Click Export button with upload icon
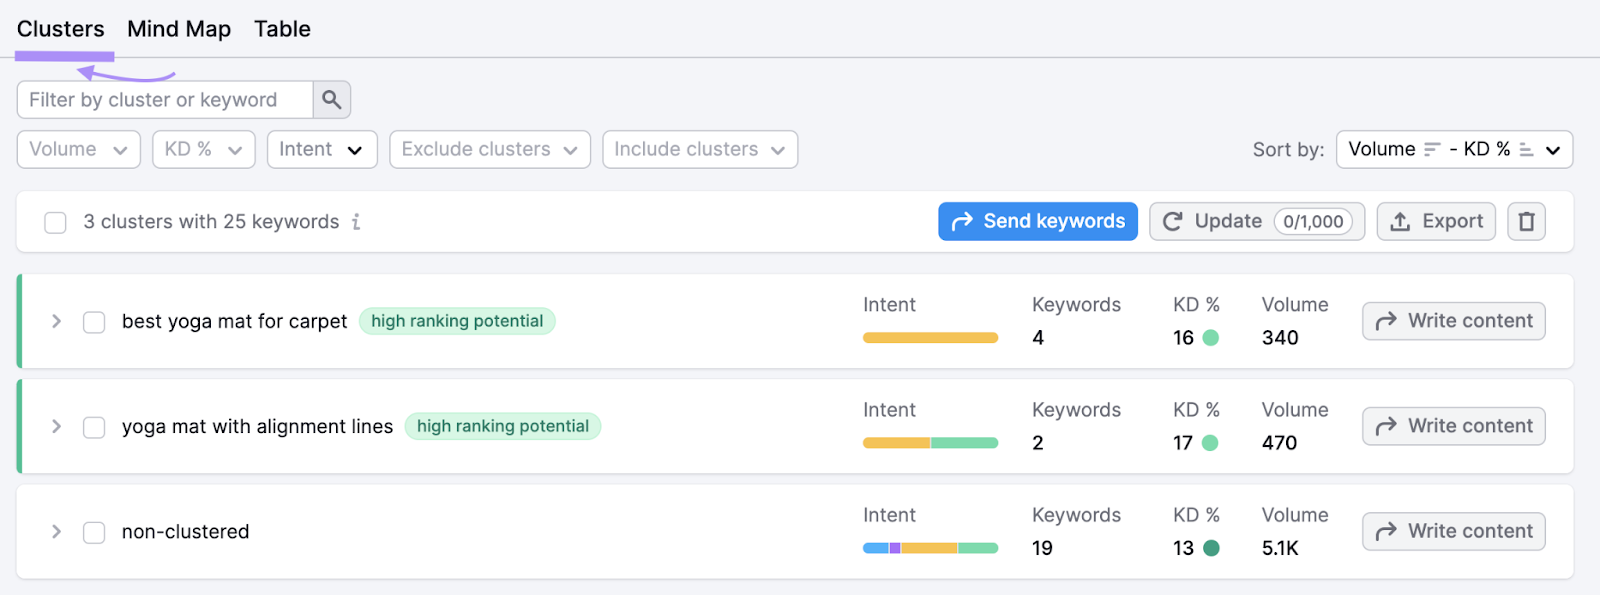The width and height of the screenshot is (1600, 595). click(1435, 221)
